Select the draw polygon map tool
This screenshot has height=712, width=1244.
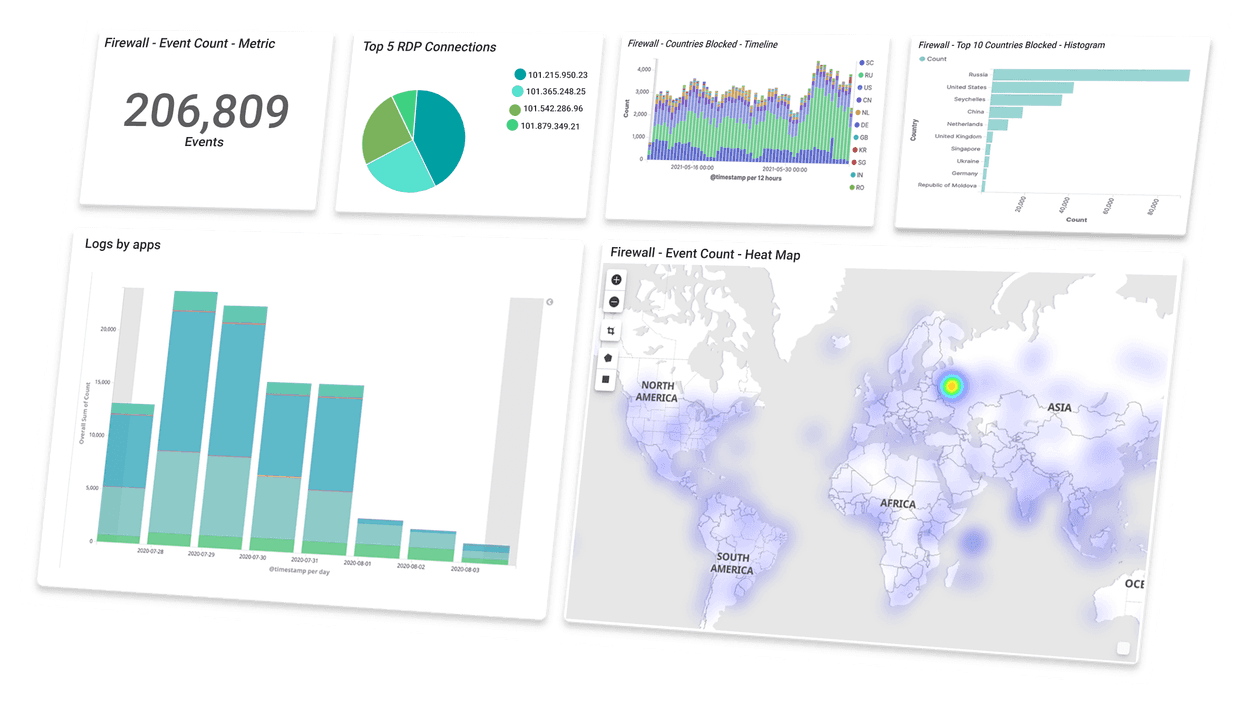608,357
